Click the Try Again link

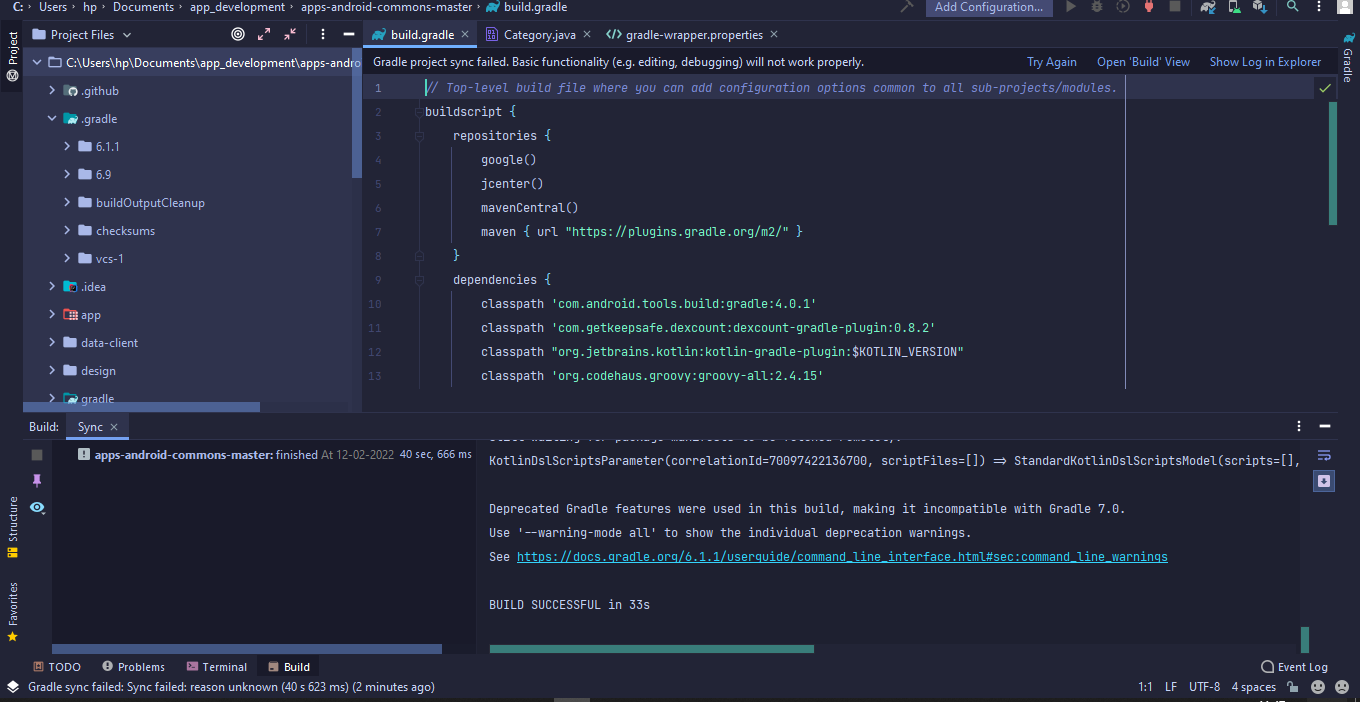[1051, 61]
